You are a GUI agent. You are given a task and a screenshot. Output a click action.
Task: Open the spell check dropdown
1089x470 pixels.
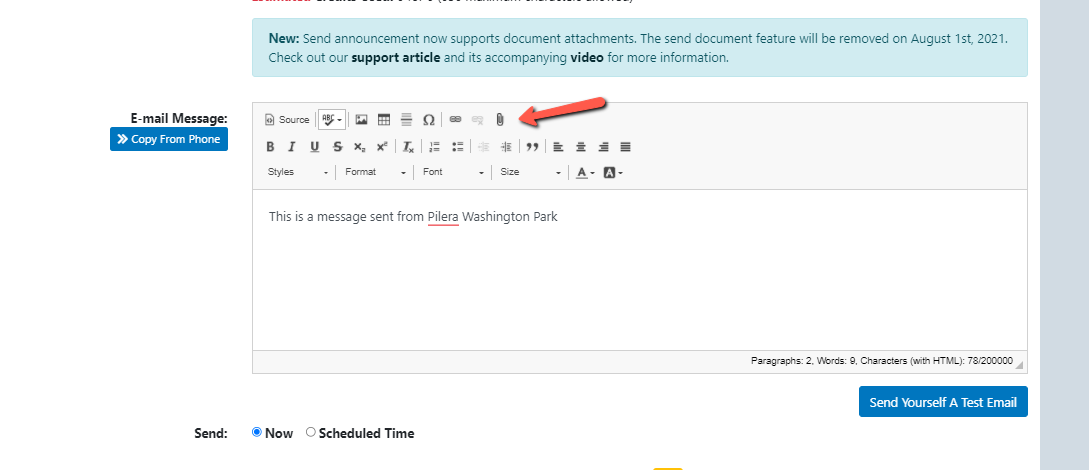(x=332, y=119)
